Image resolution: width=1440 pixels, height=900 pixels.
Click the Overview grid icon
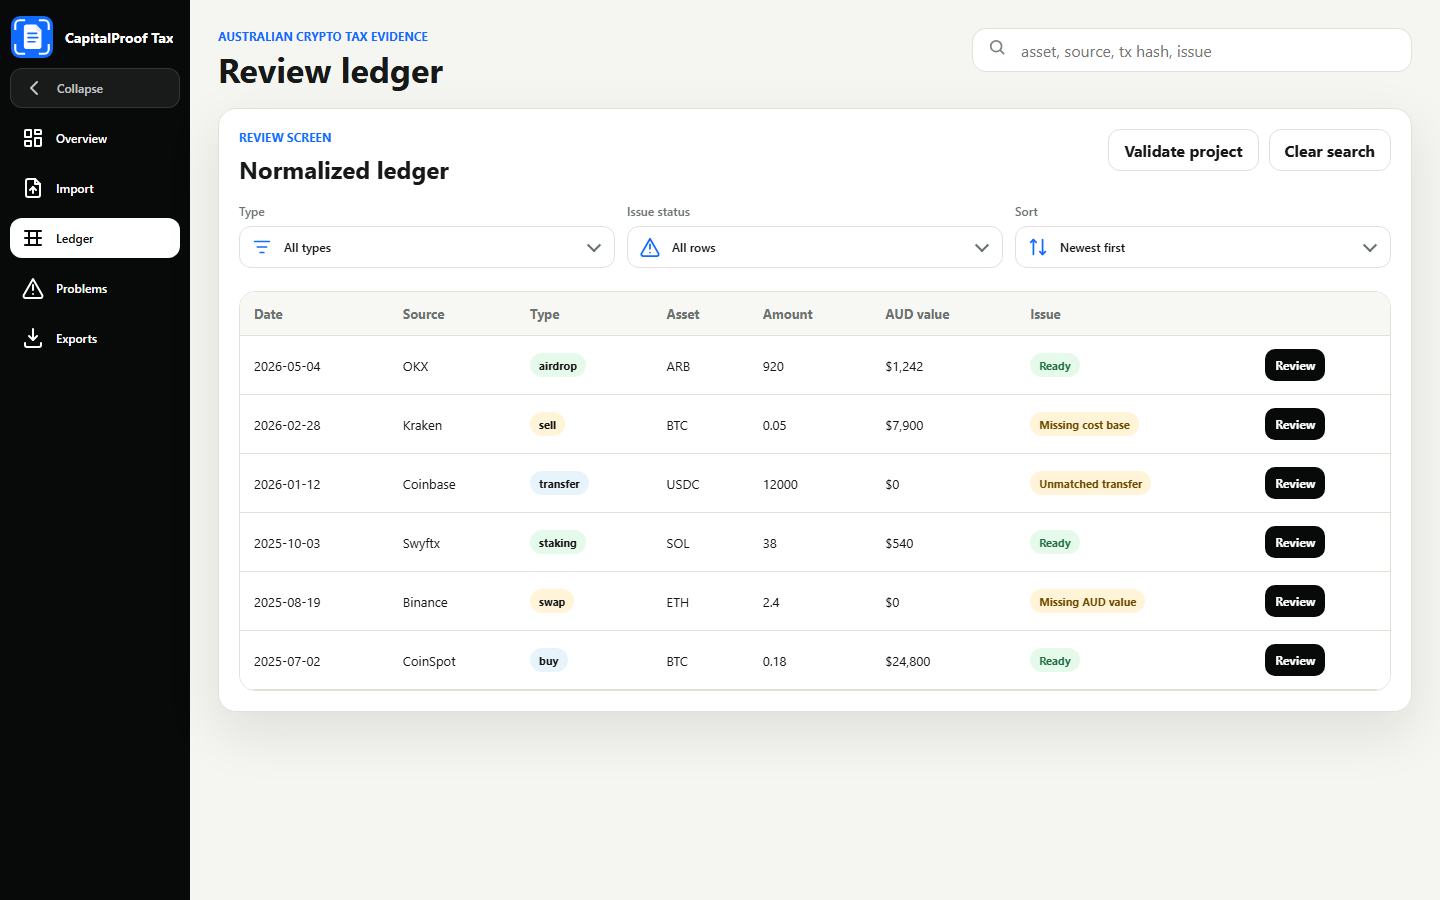tap(33, 138)
